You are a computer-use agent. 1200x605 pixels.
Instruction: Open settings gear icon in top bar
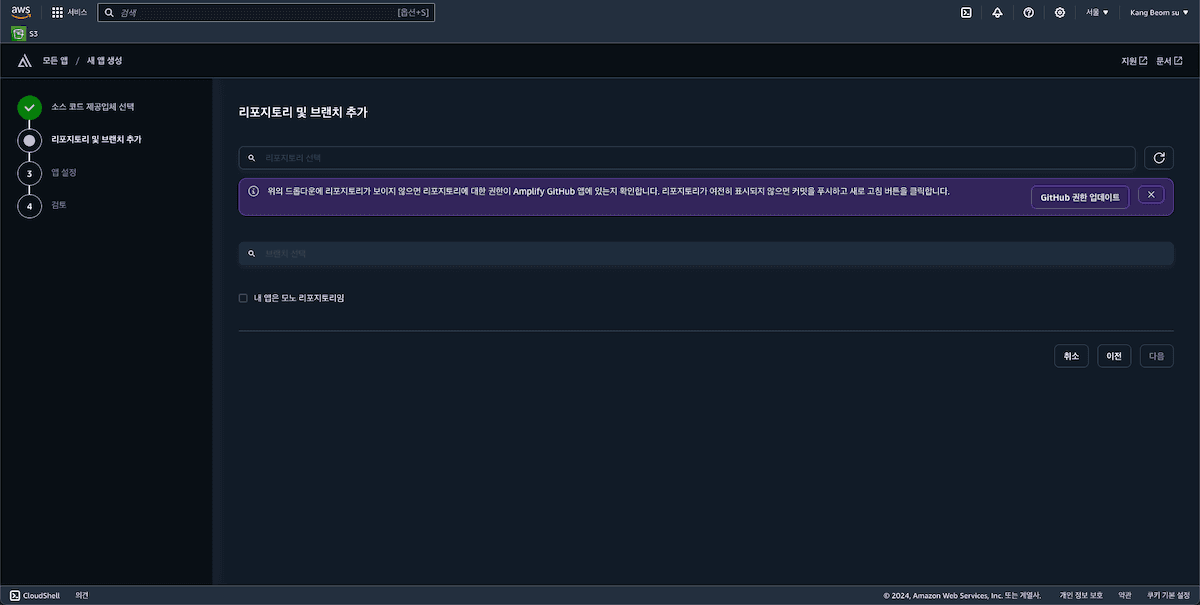(x=1059, y=13)
